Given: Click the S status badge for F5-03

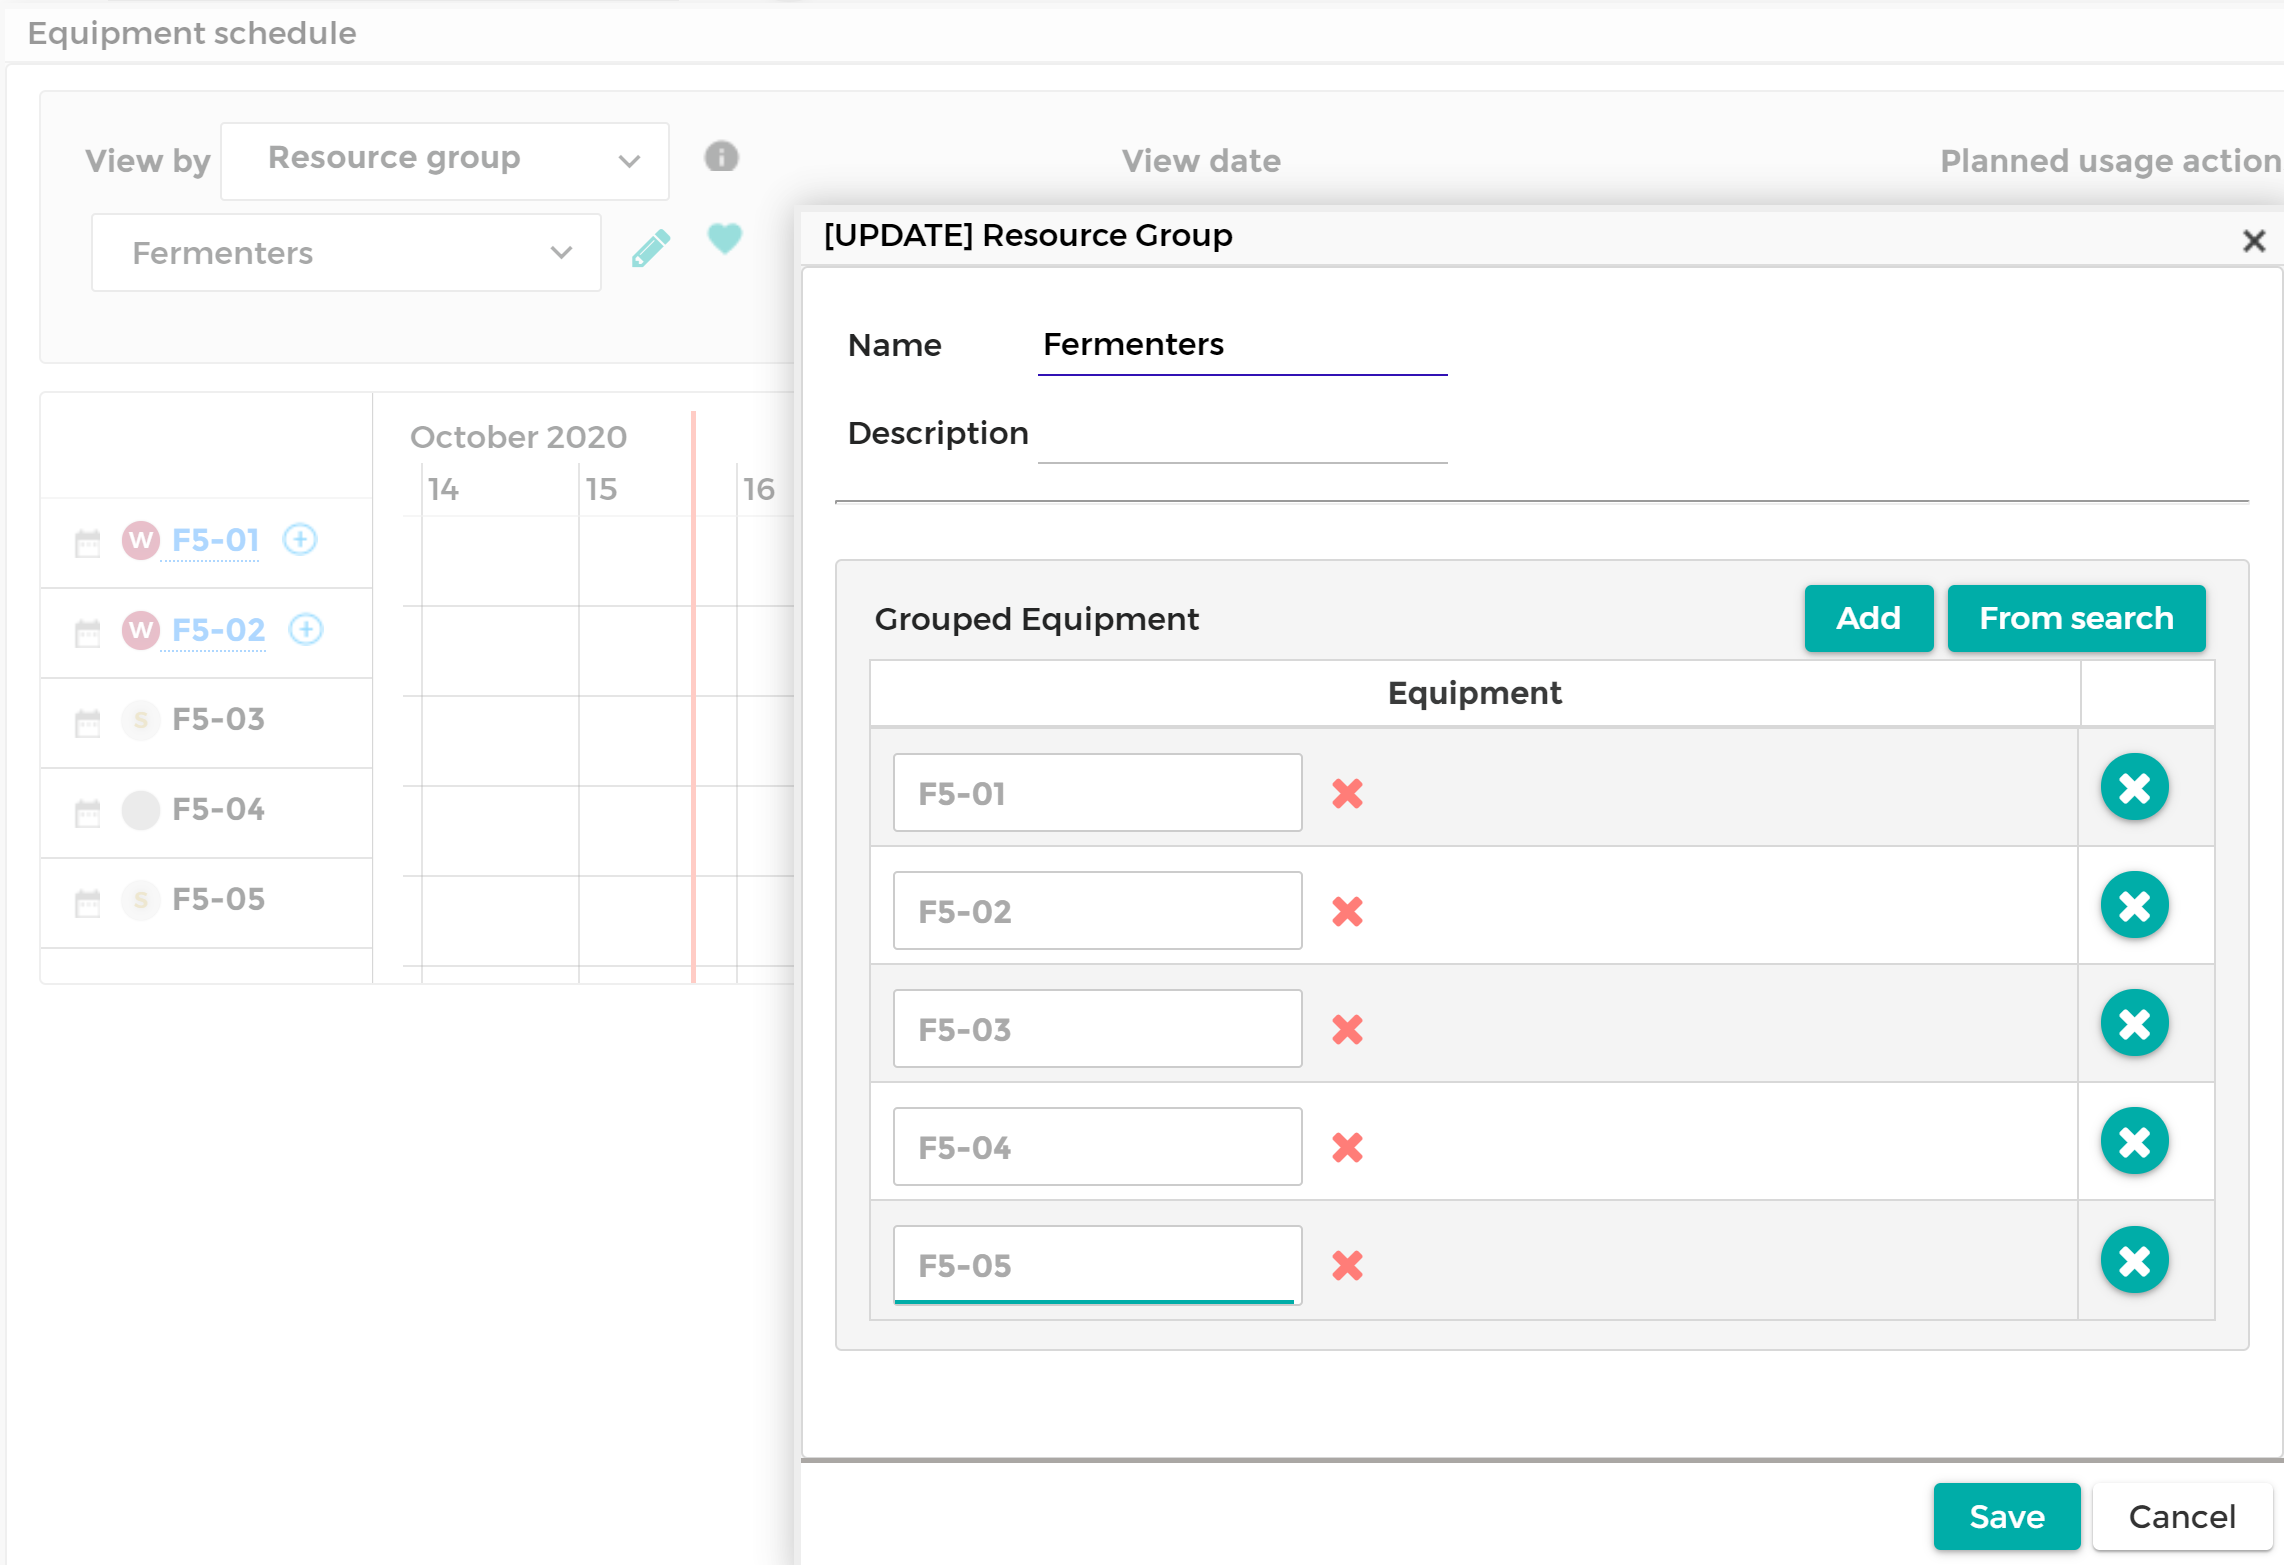Looking at the screenshot, I should pos(141,720).
